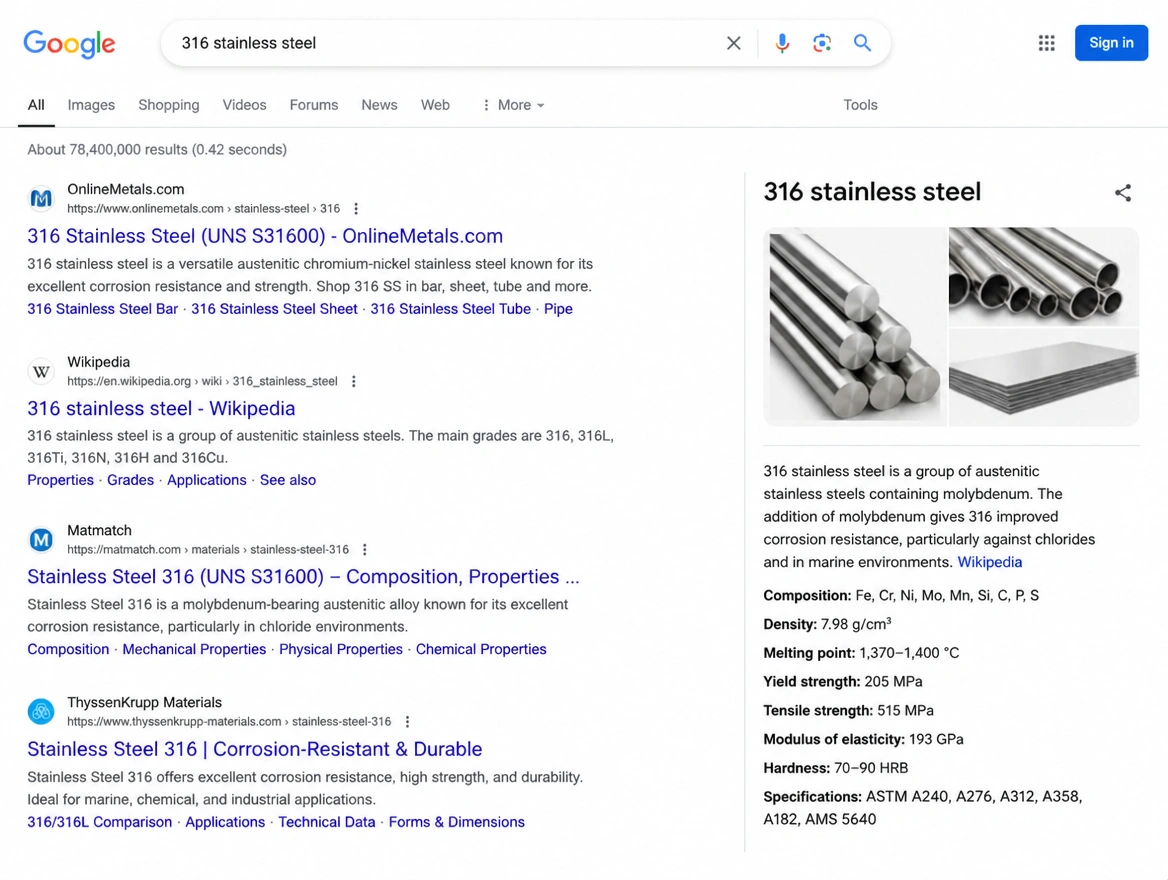Open 'Stainless Steel 316 (UNS S31600) – Composition' result
The image size is (1168, 880).
point(303,577)
